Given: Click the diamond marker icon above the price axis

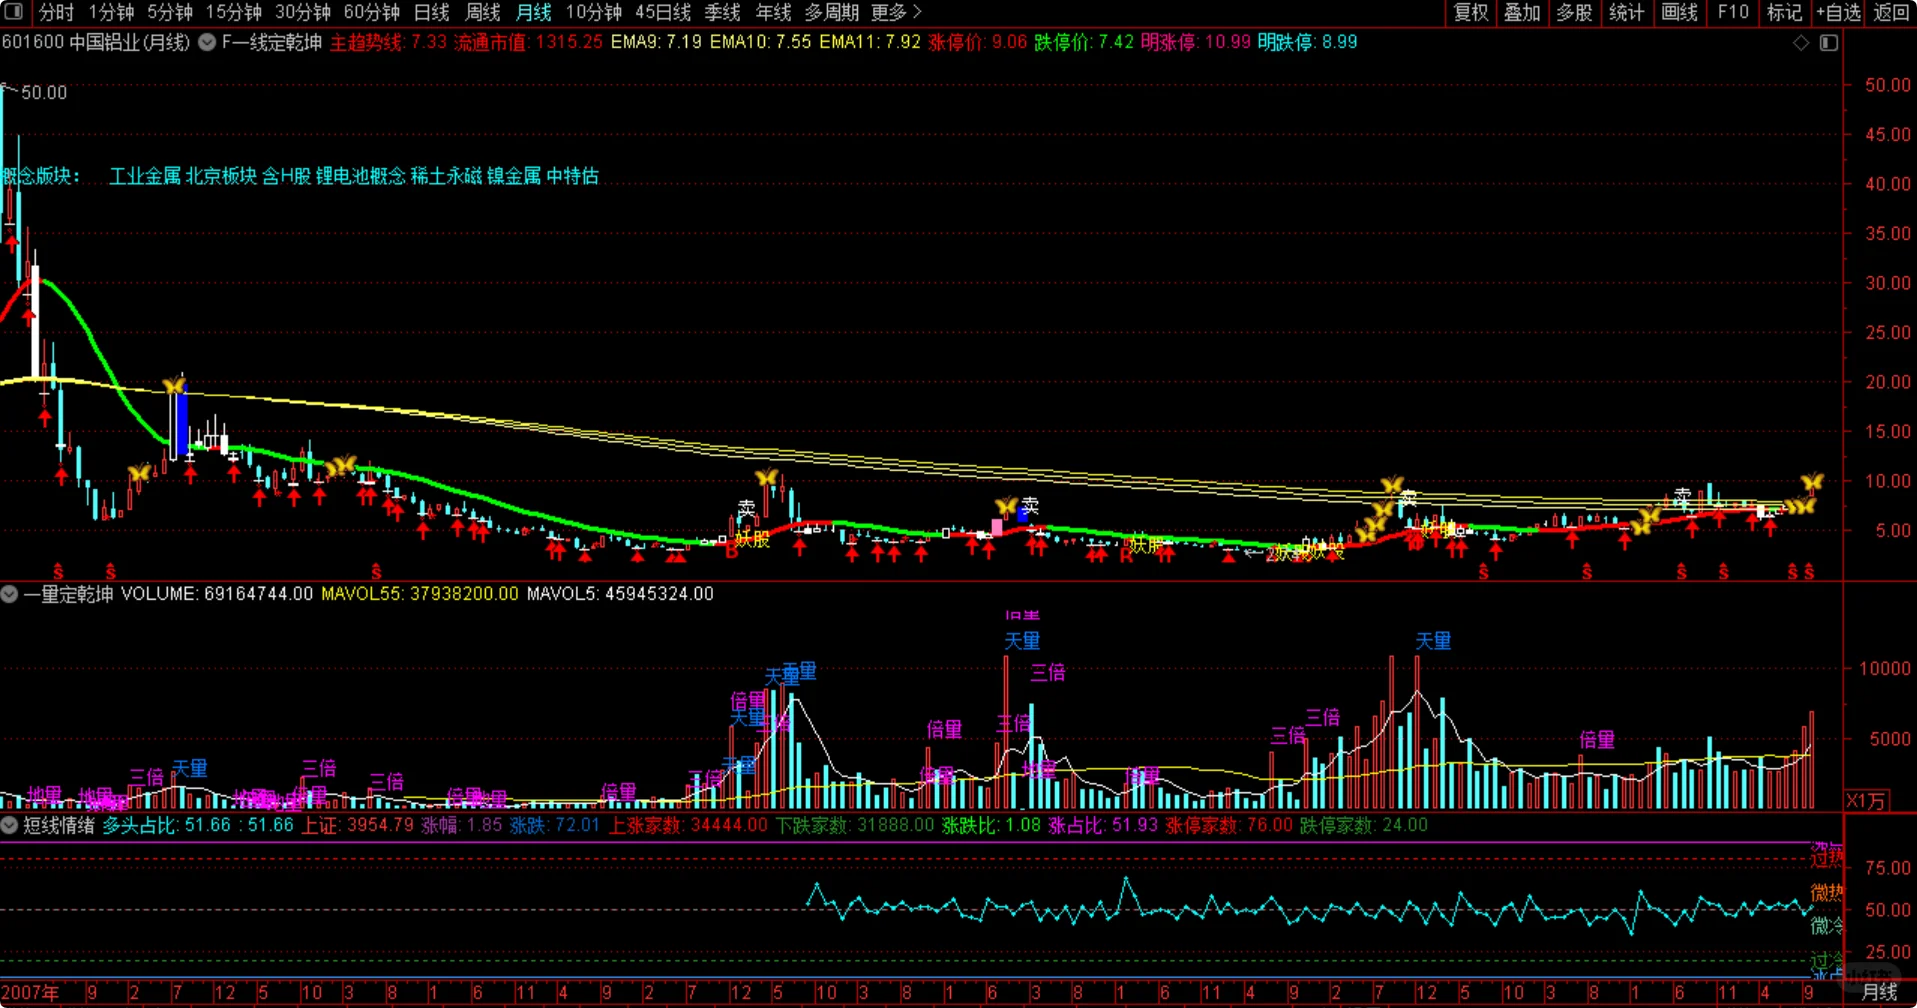Looking at the screenshot, I should click(x=1801, y=43).
